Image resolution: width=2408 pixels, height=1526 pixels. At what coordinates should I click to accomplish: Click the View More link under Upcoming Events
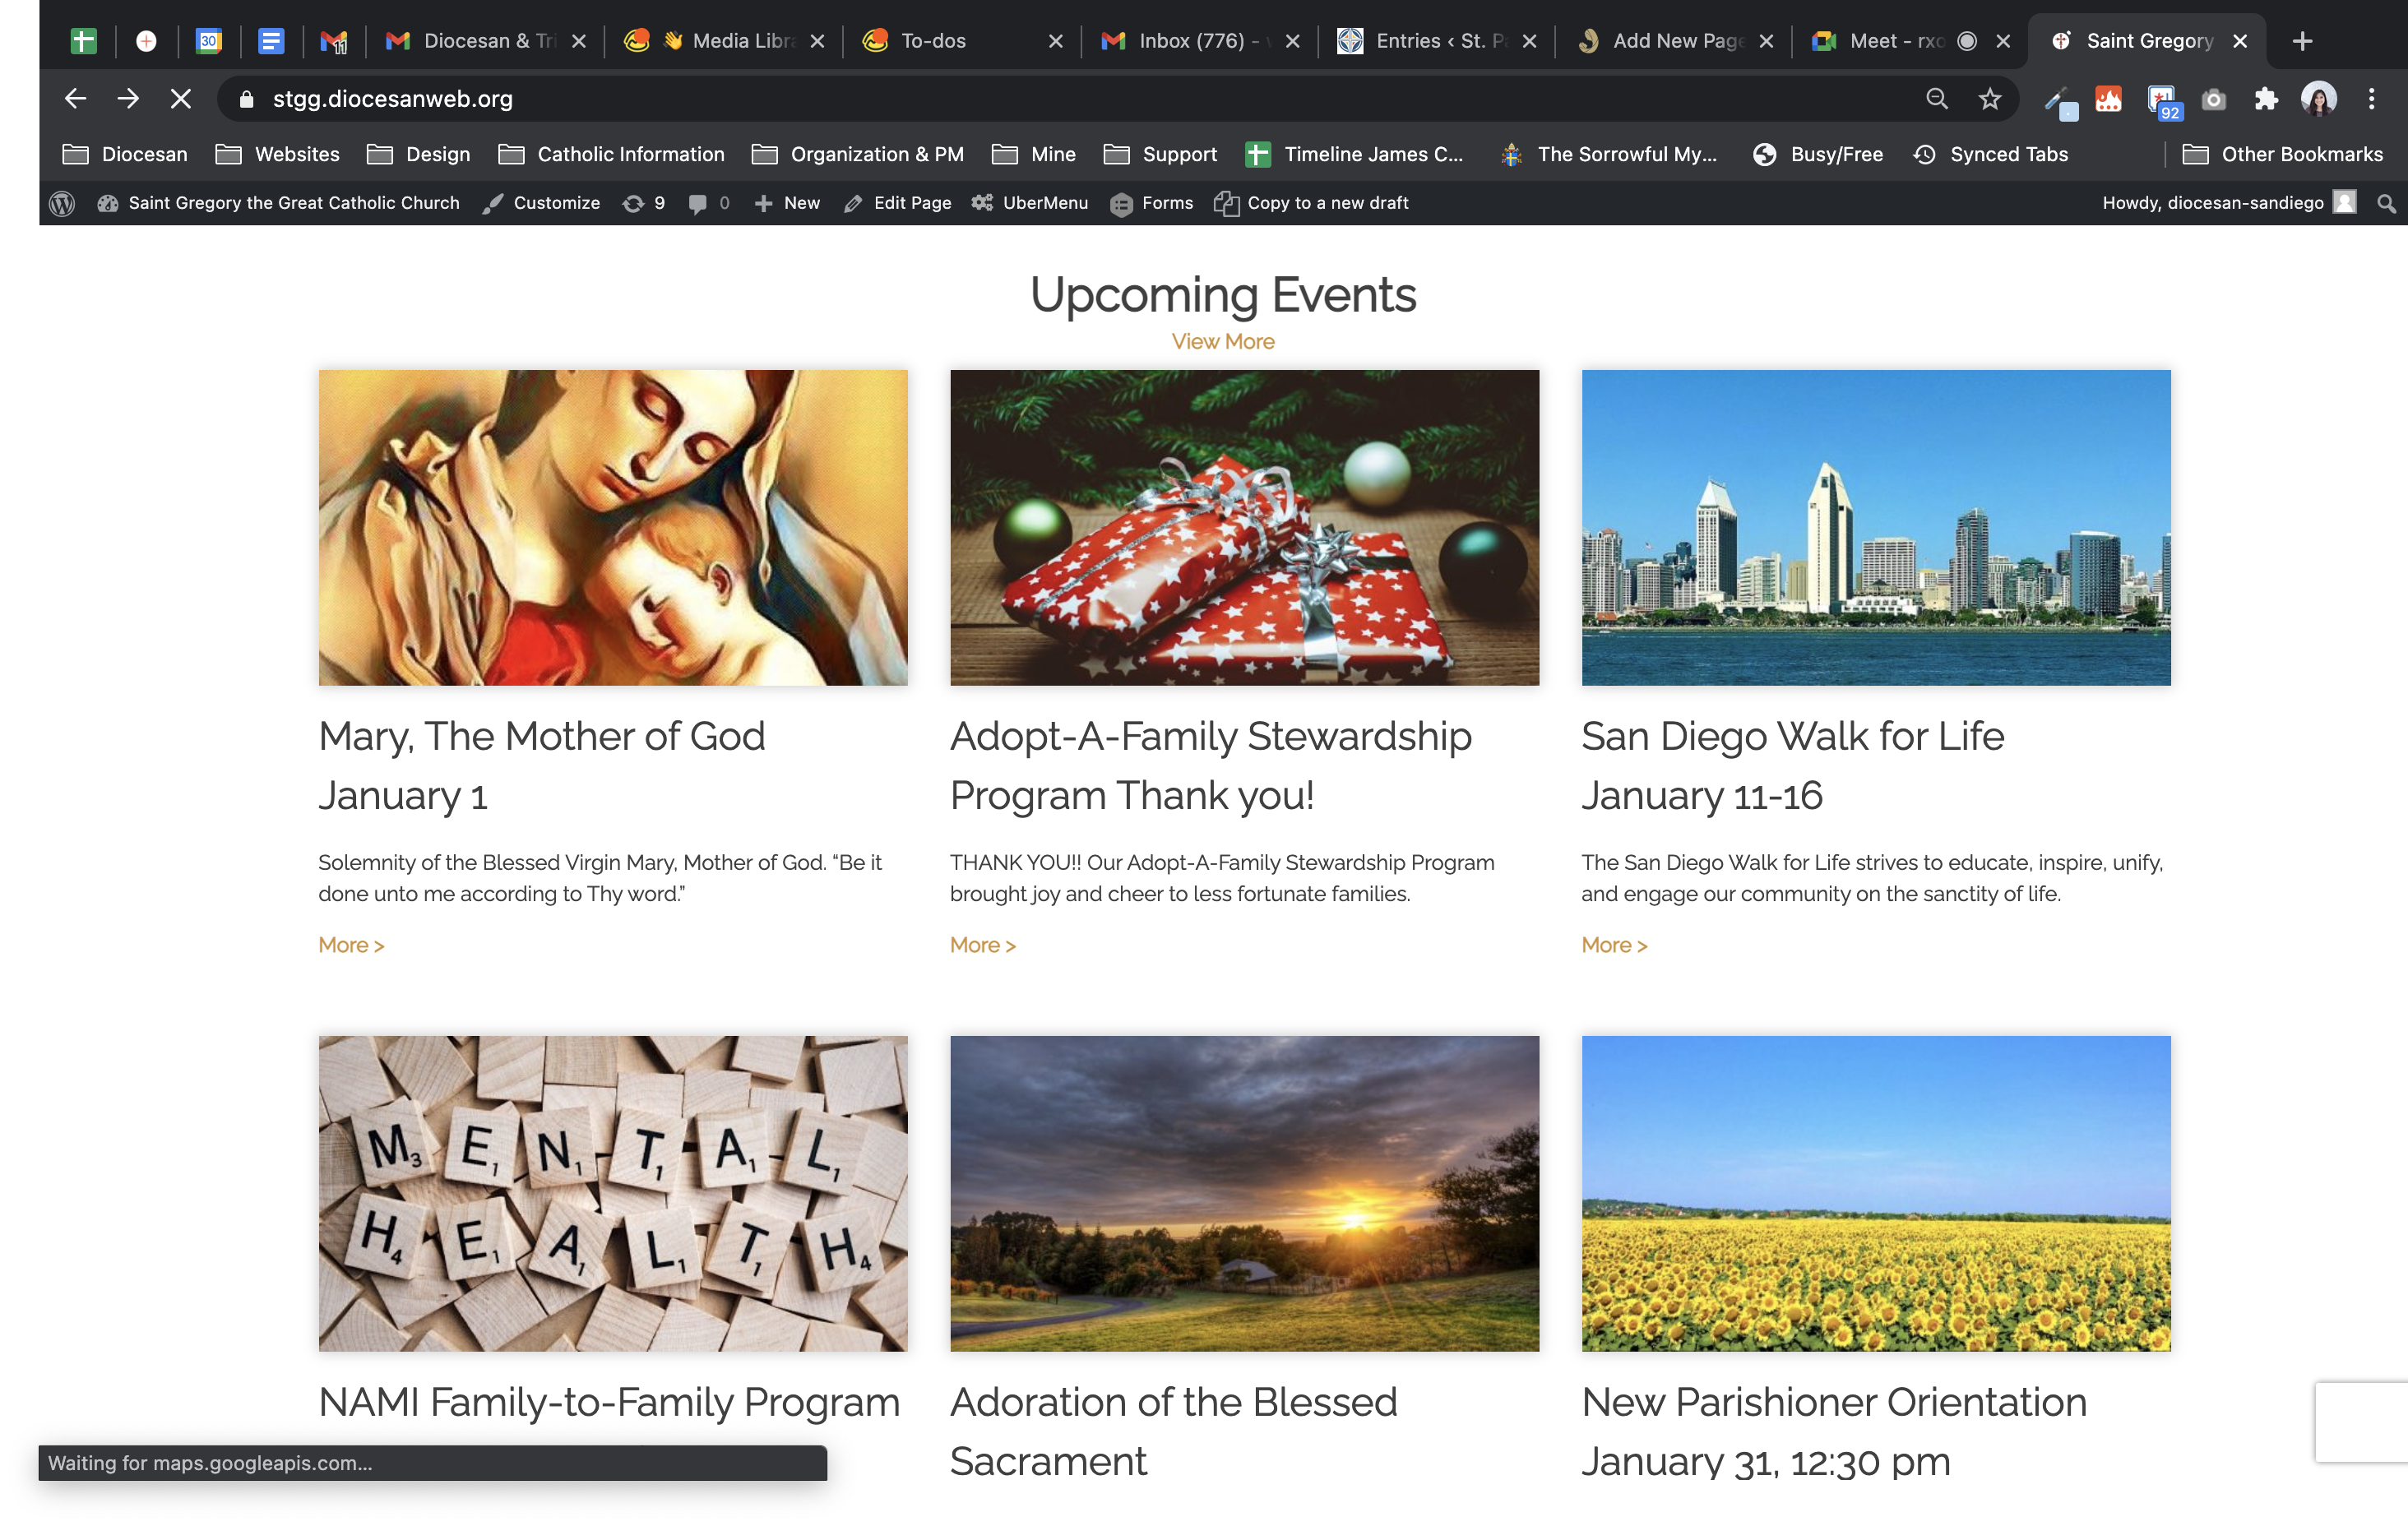(1222, 341)
